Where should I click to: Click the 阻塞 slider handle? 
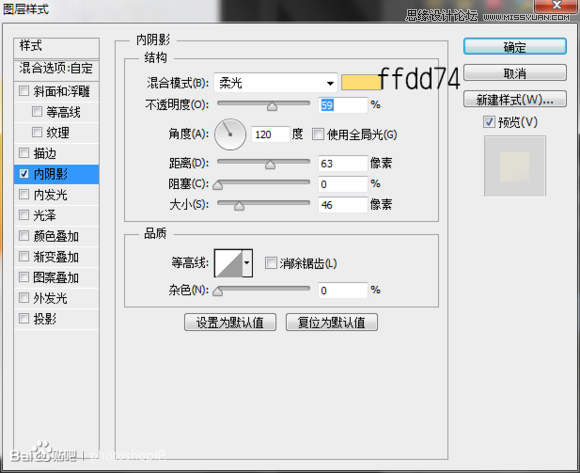tap(218, 185)
